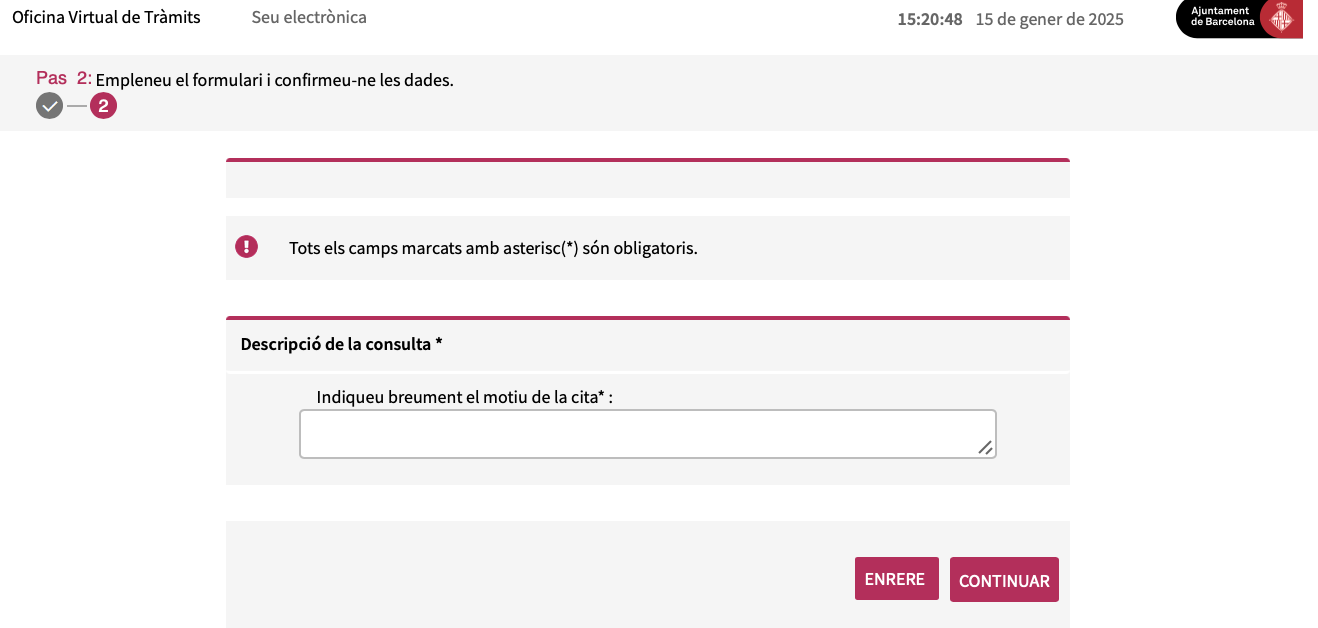Click the 'Empleneu el formulari' instruction text

tap(274, 80)
